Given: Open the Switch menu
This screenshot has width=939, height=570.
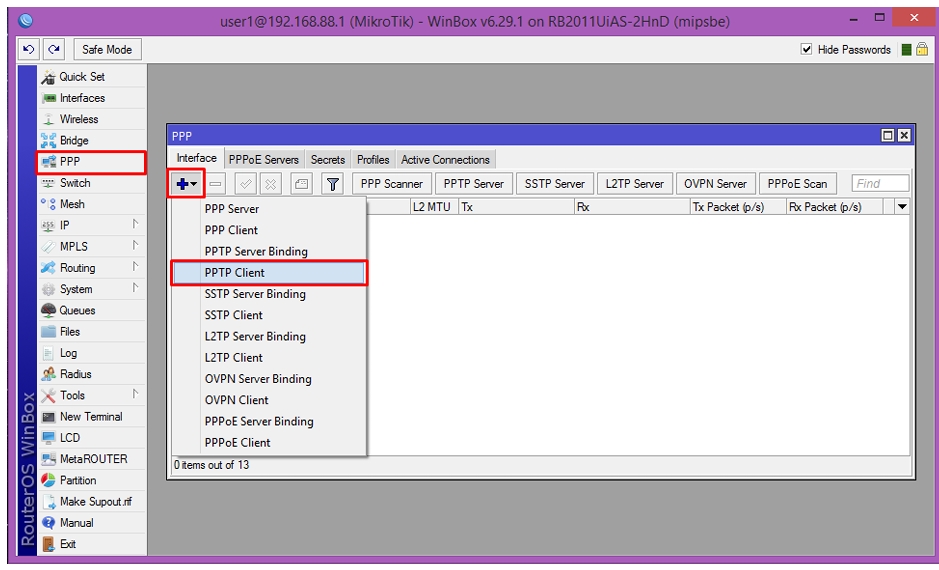Looking at the screenshot, I should point(92,183).
